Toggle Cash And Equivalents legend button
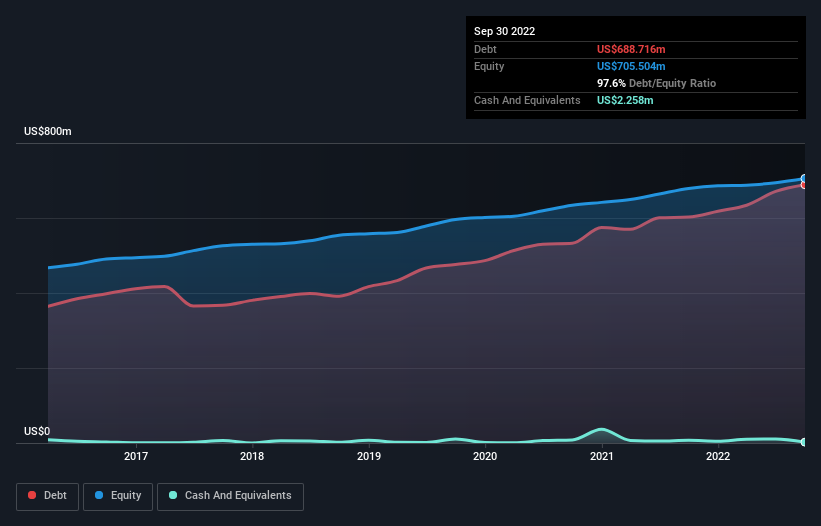821x526 pixels. point(230,496)
